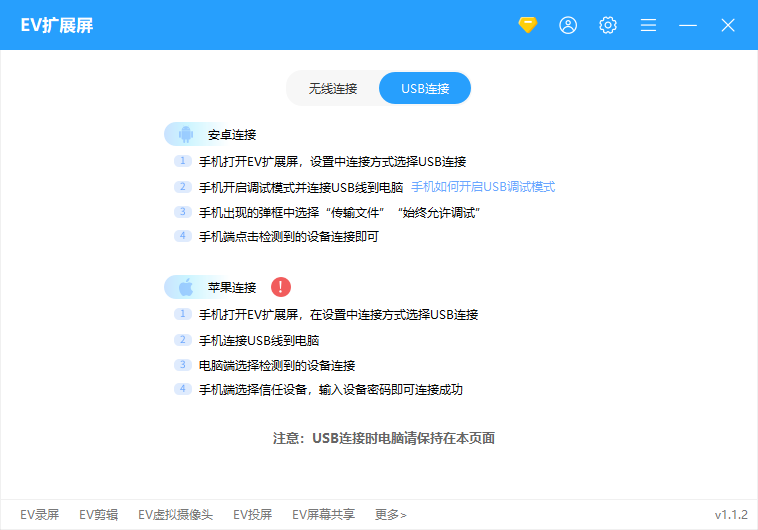Screen dimensions: 758x530
Task: Open the EV虚拟摄像头 footer link
Action: 175,515
